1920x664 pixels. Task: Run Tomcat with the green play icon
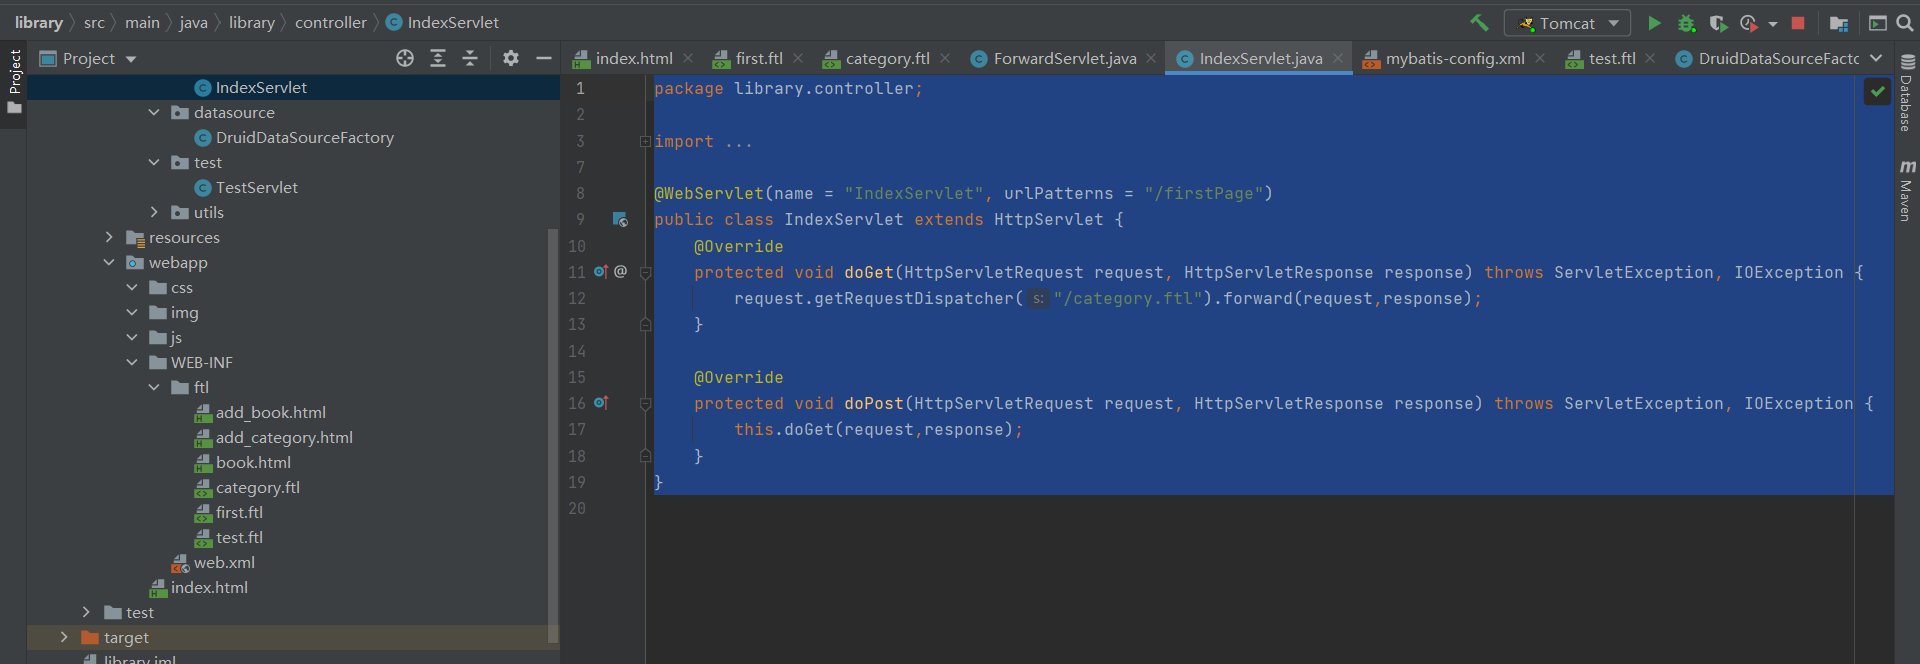coord(1654,23)
